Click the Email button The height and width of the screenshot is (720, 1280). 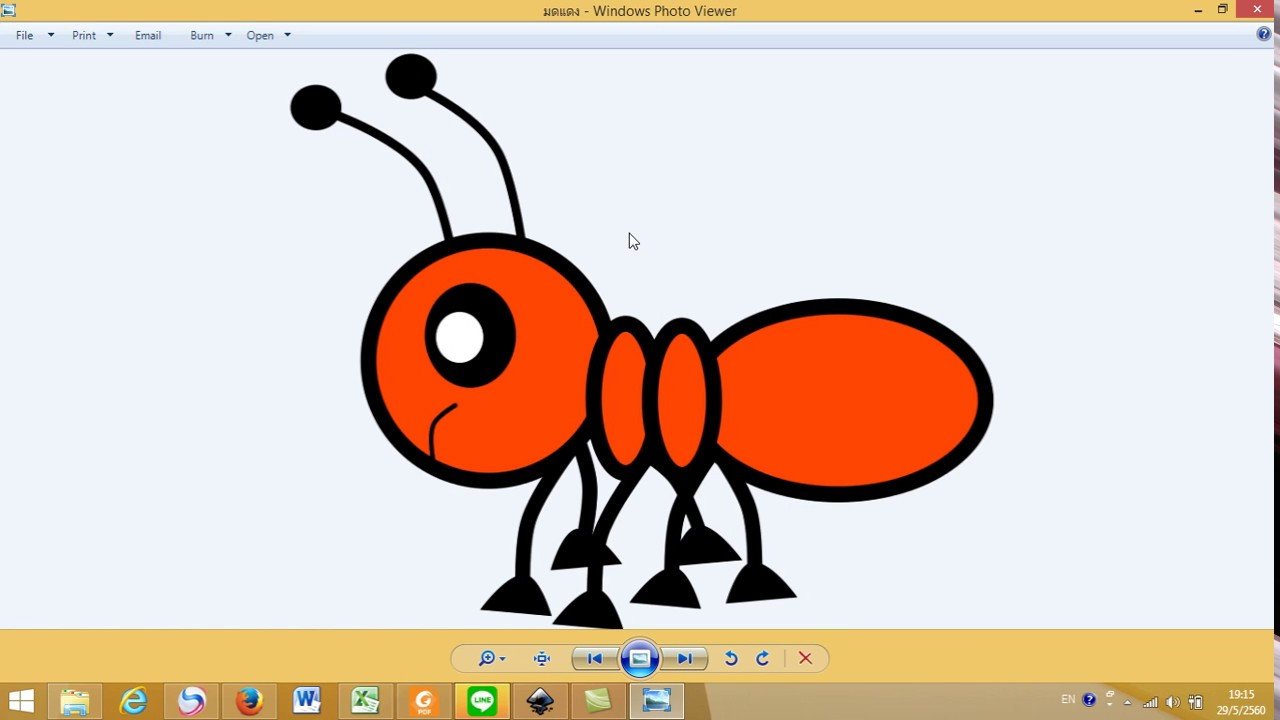148,35
